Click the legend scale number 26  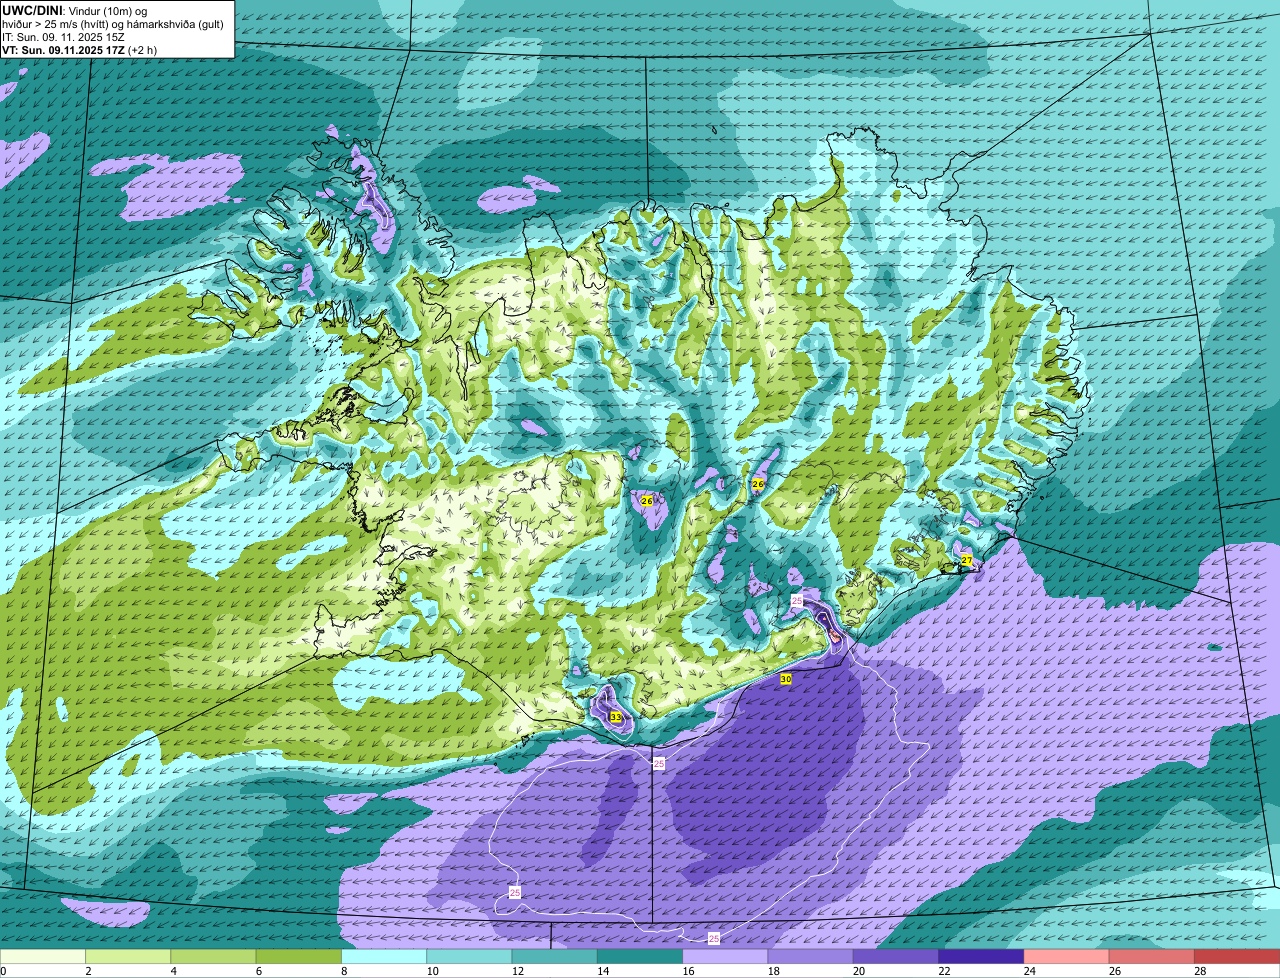(1114, 971)
